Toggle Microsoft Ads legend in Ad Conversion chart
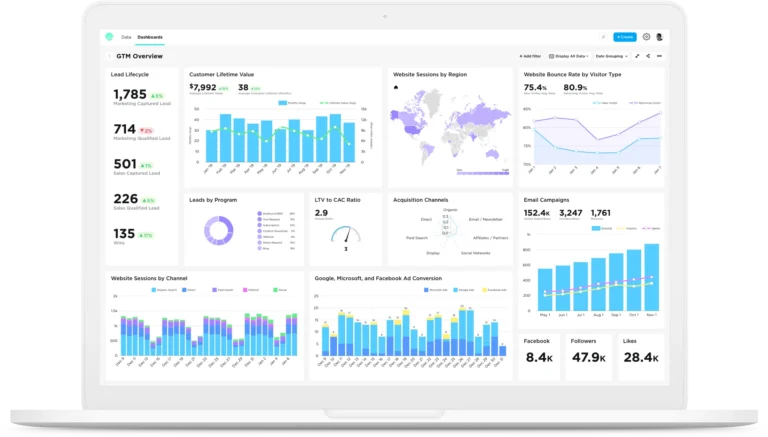 click(x=435, y=290)
